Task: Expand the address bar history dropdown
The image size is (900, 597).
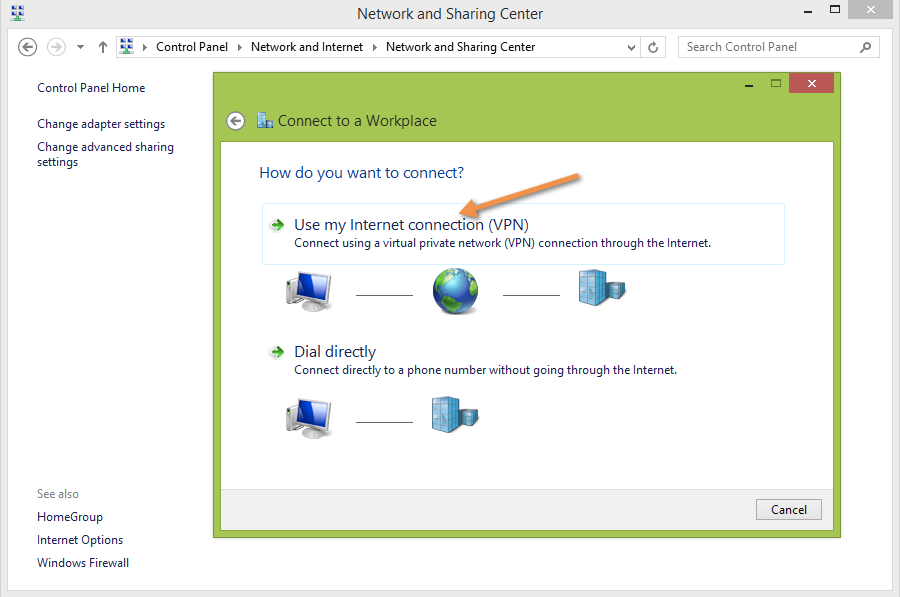Action: point(631,47)
